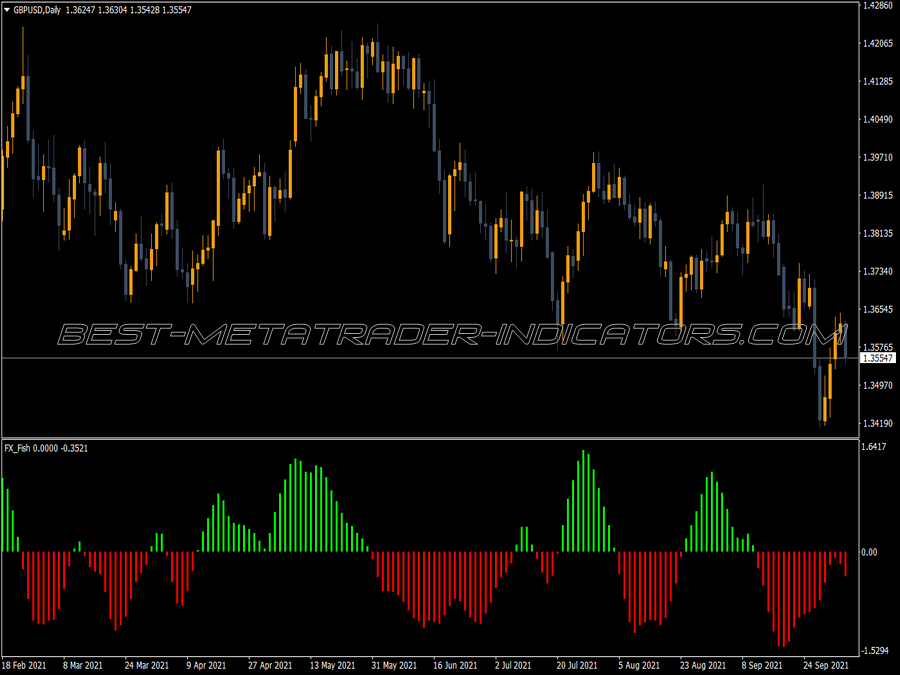This screenshot has height=675, width=900.
Task: Click the current price tag 1.35547
Action: (x=878, y=358)
